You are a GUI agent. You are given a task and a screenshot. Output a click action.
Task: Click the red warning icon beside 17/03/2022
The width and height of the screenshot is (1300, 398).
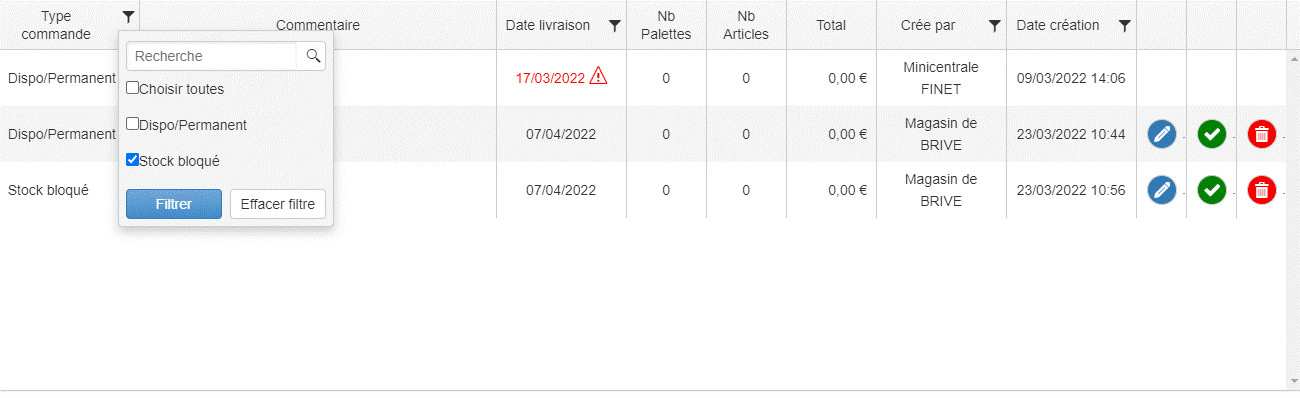[598, 76]
